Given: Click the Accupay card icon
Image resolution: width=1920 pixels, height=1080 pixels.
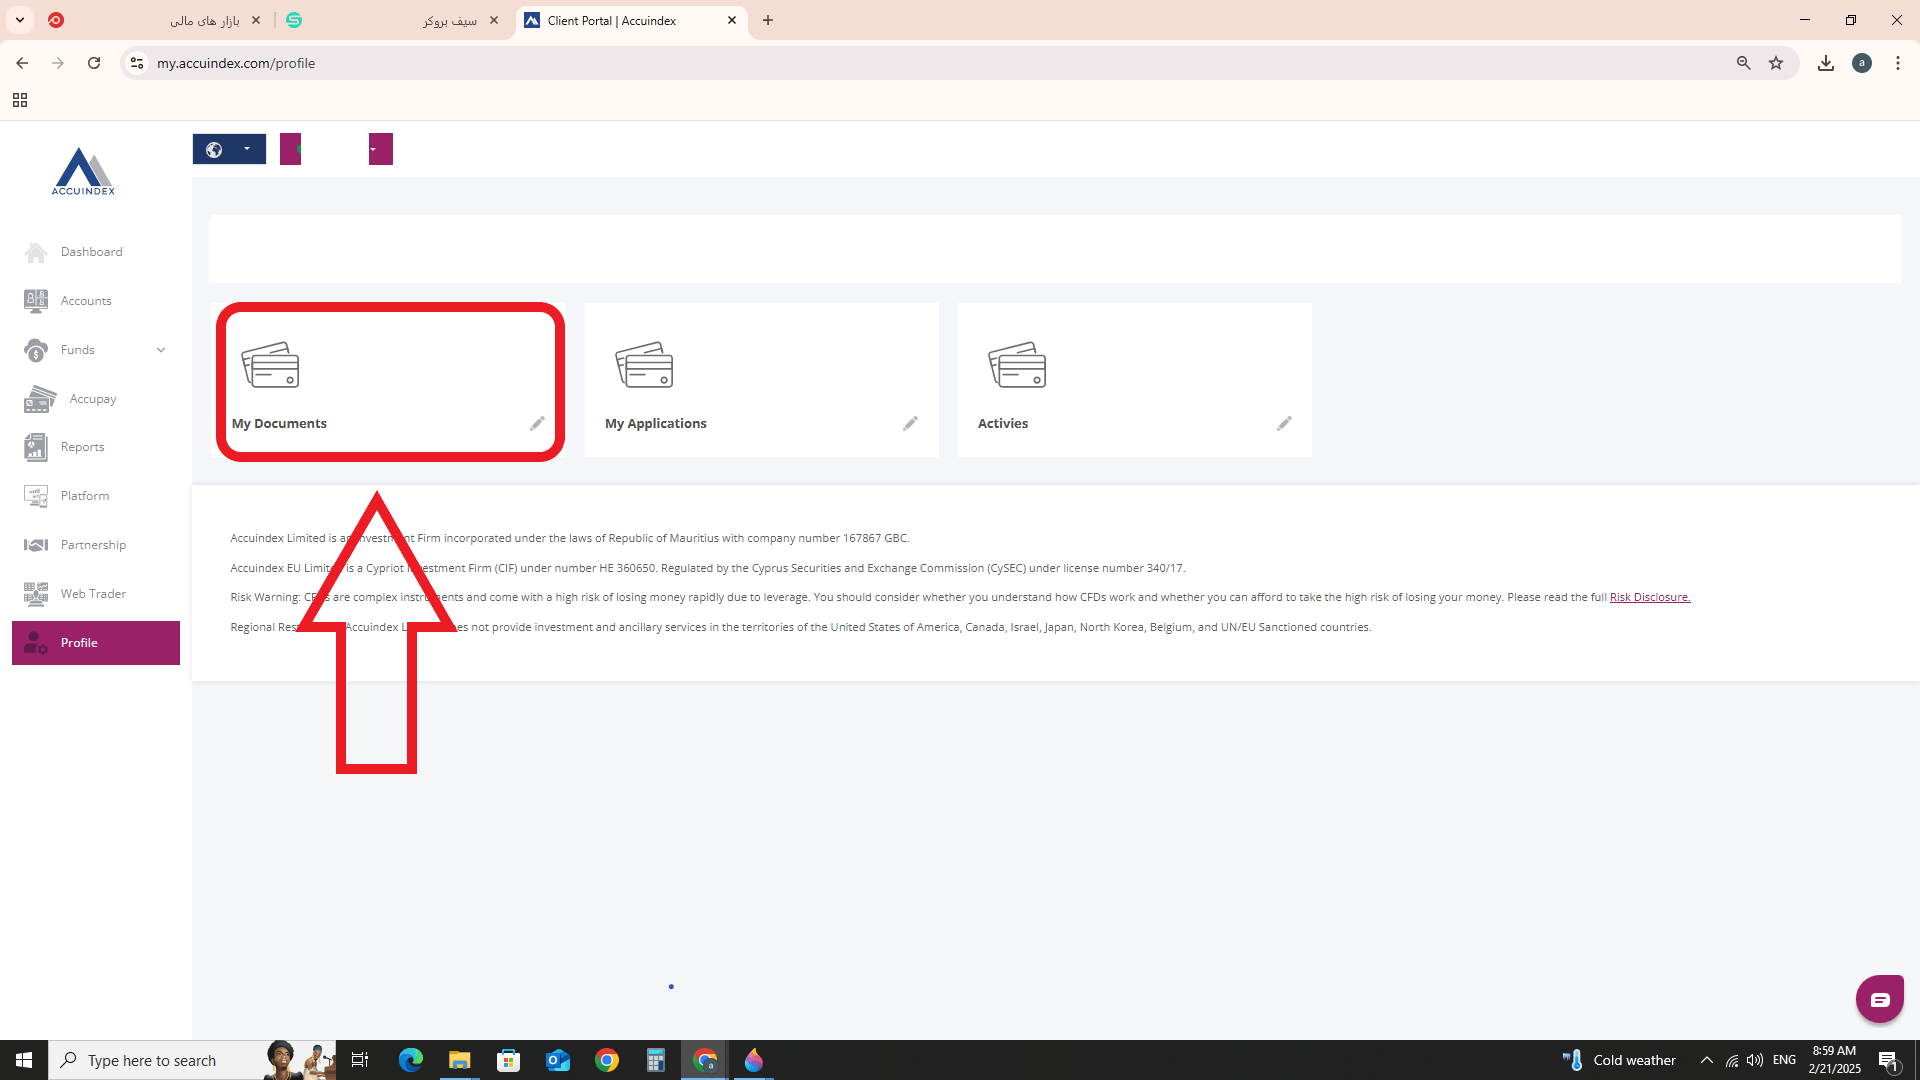Looking at the screenshot, I should (40, 399).
